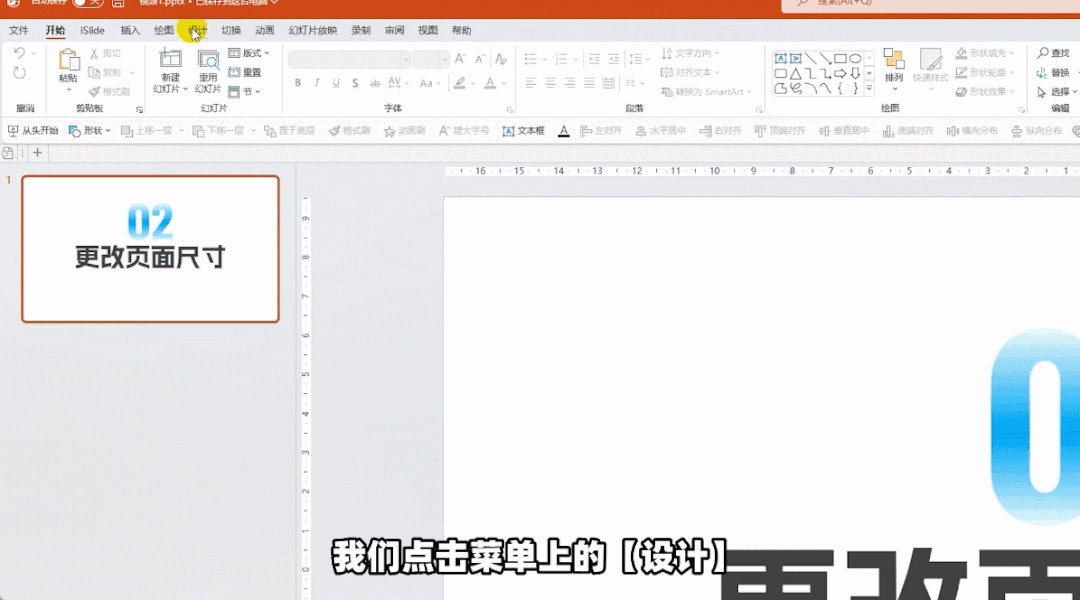Screen dimensions: 1080x600
Task: Select the triangle shape in gallery
Action: tap(796, 74)
